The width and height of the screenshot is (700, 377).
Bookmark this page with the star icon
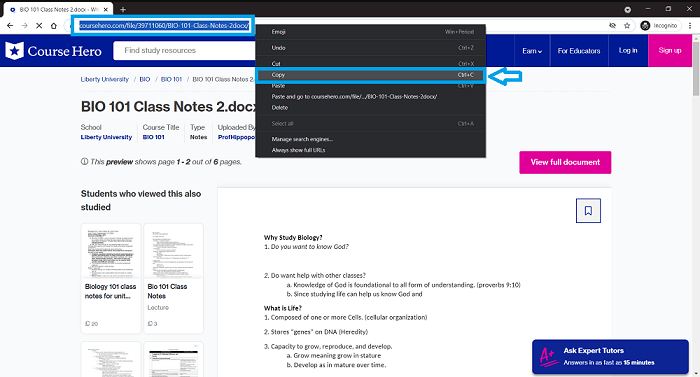(627, 26)
